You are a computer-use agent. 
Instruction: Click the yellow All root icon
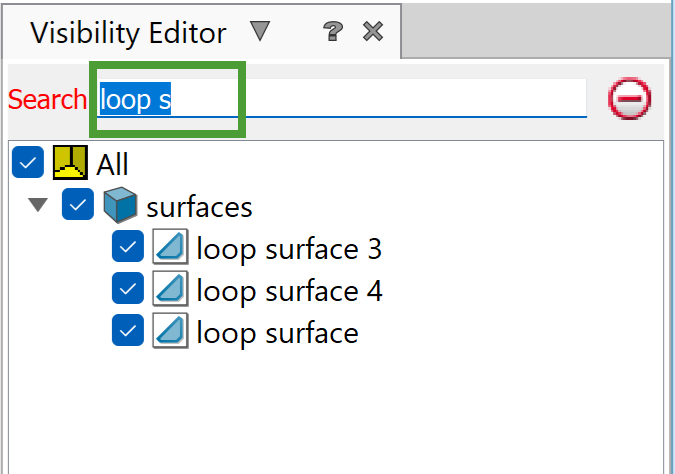point(70,163)
